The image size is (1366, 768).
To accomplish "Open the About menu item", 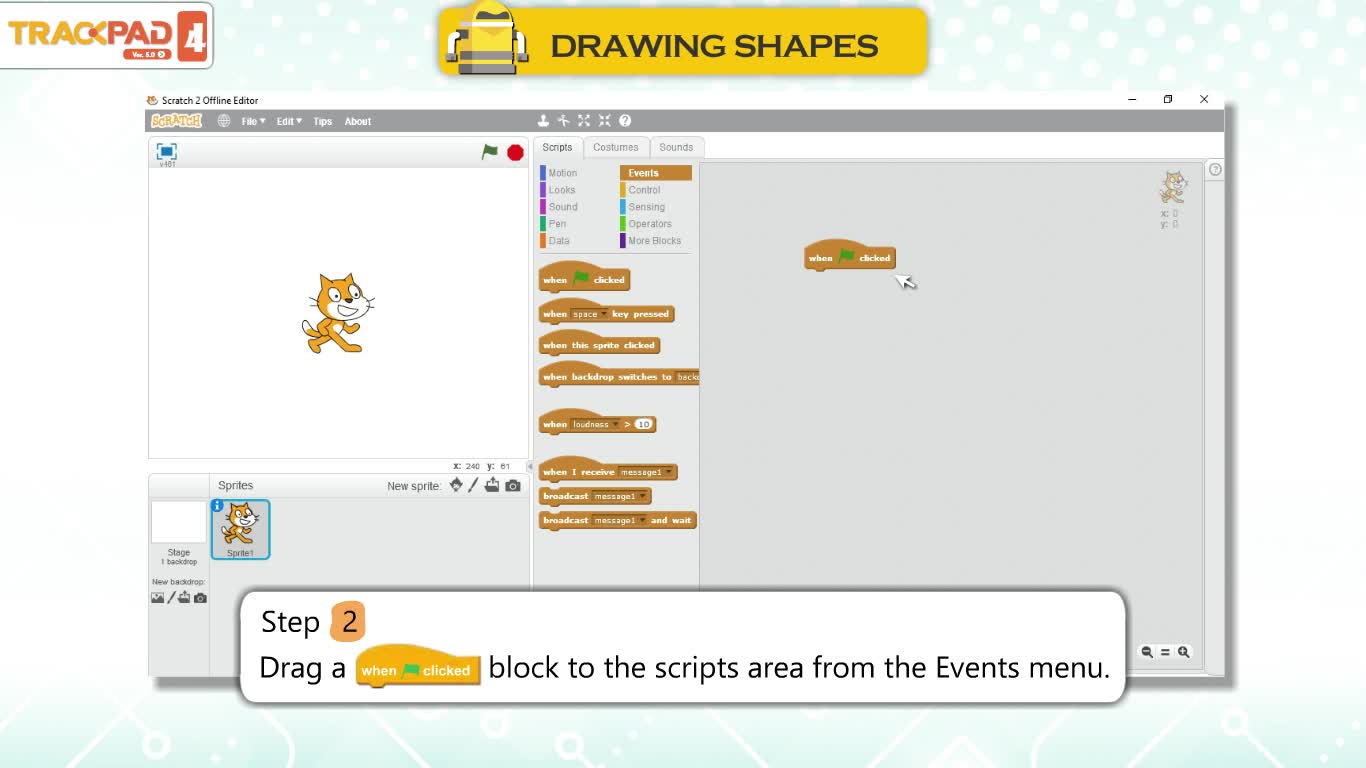I will click(358, 121).
